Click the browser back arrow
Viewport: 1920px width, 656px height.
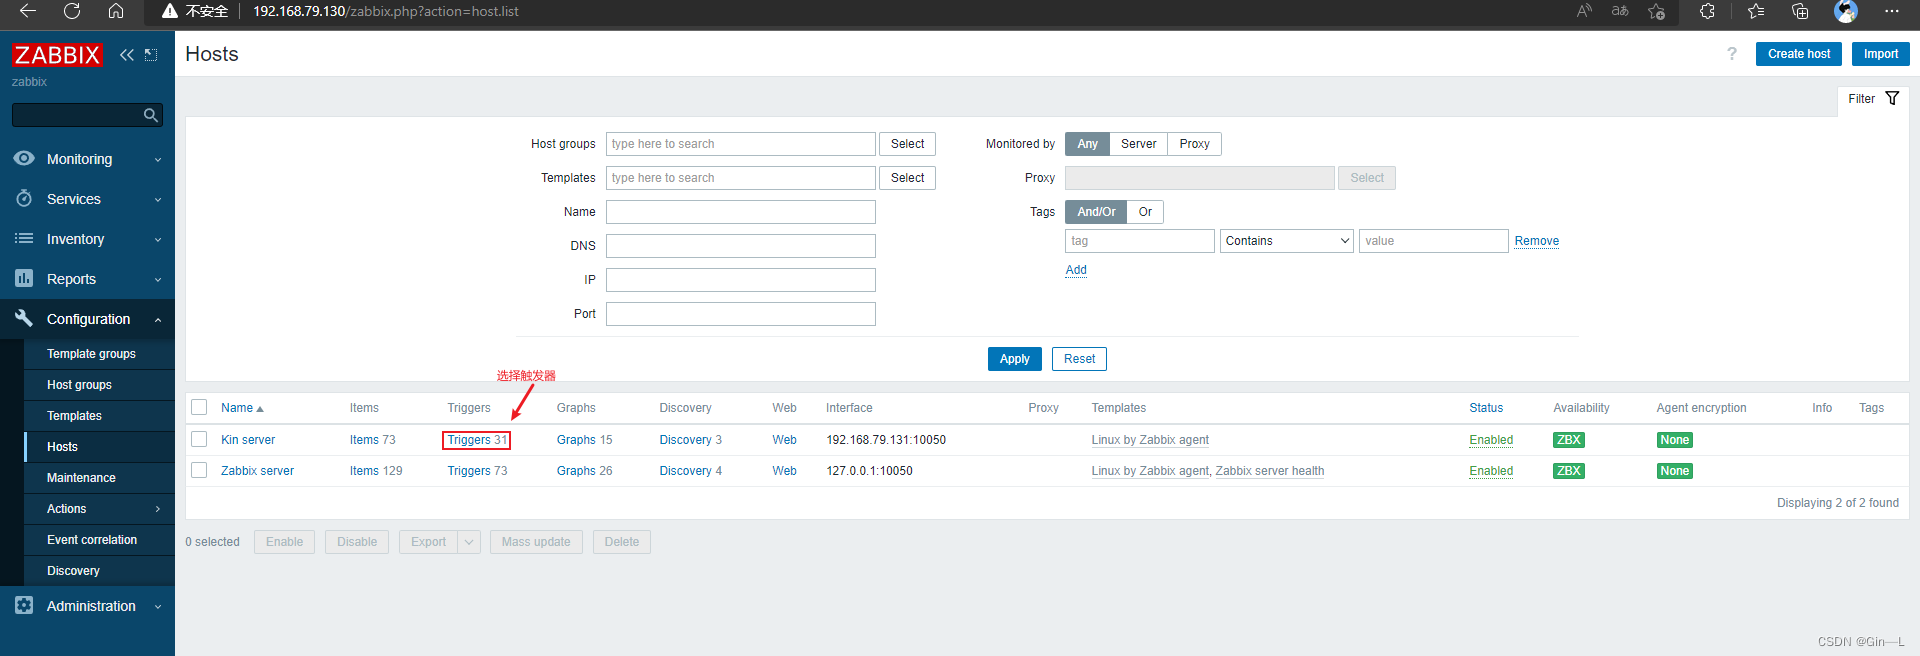[x=28, y=11]
